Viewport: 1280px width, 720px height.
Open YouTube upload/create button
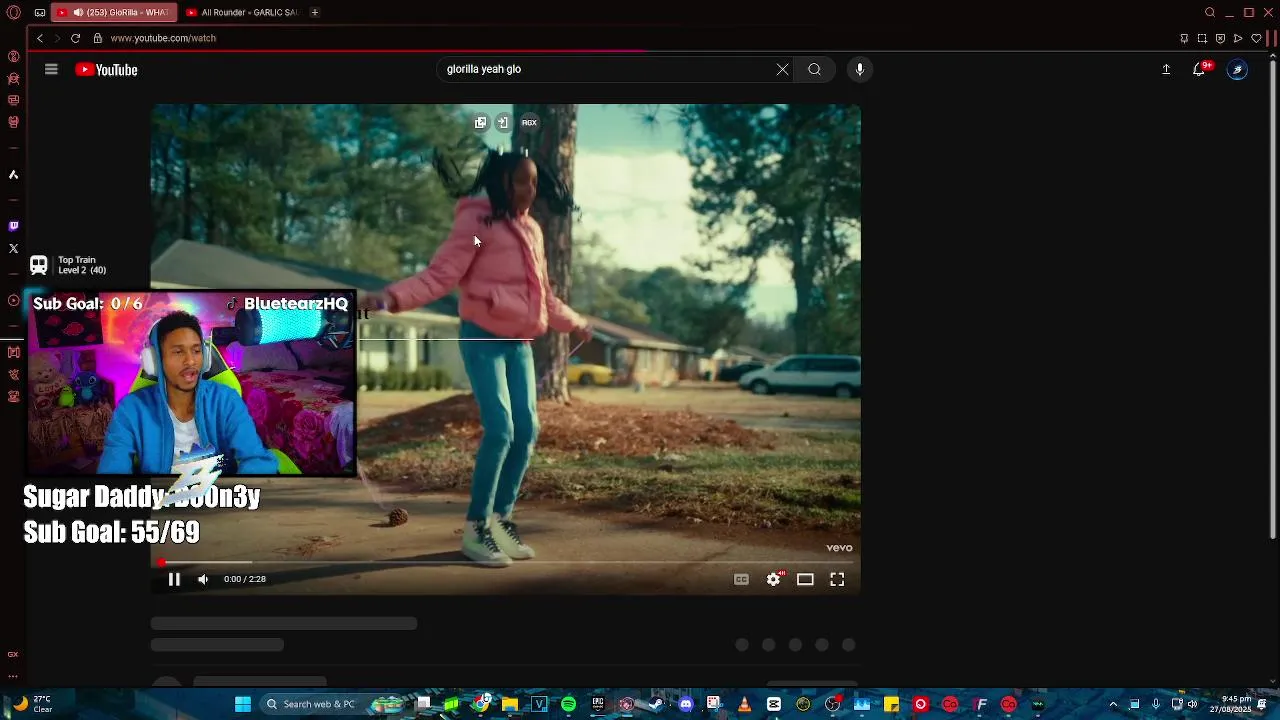[x=1166, y=69]
